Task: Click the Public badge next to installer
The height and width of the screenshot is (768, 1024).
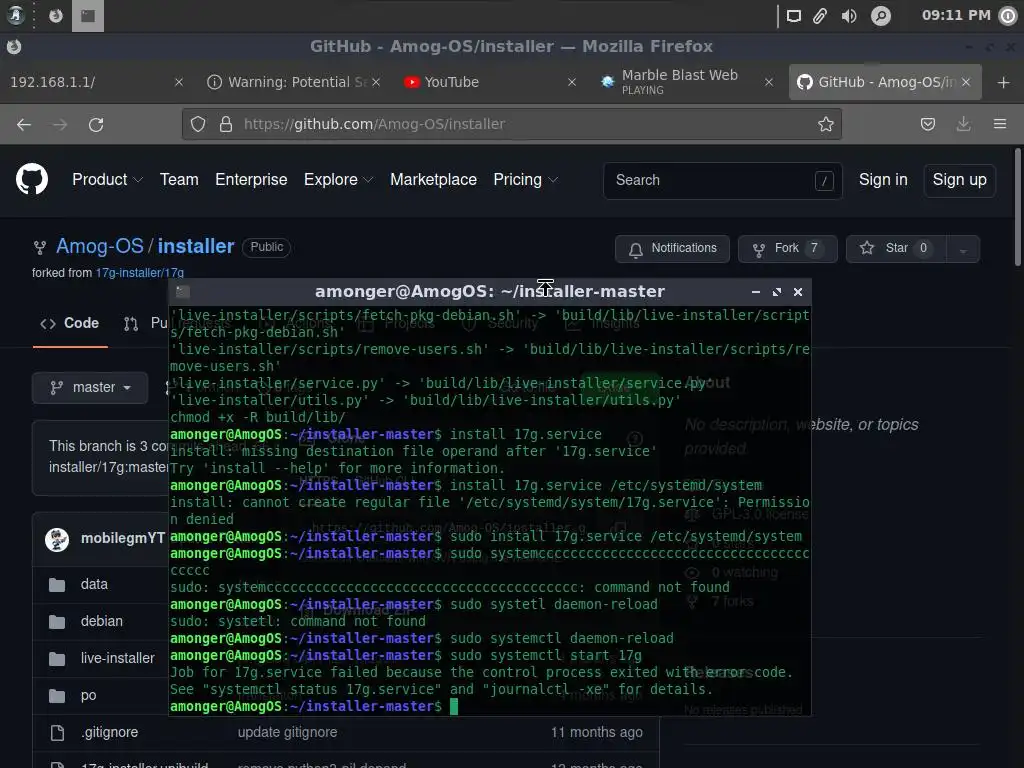Action: 266,247
